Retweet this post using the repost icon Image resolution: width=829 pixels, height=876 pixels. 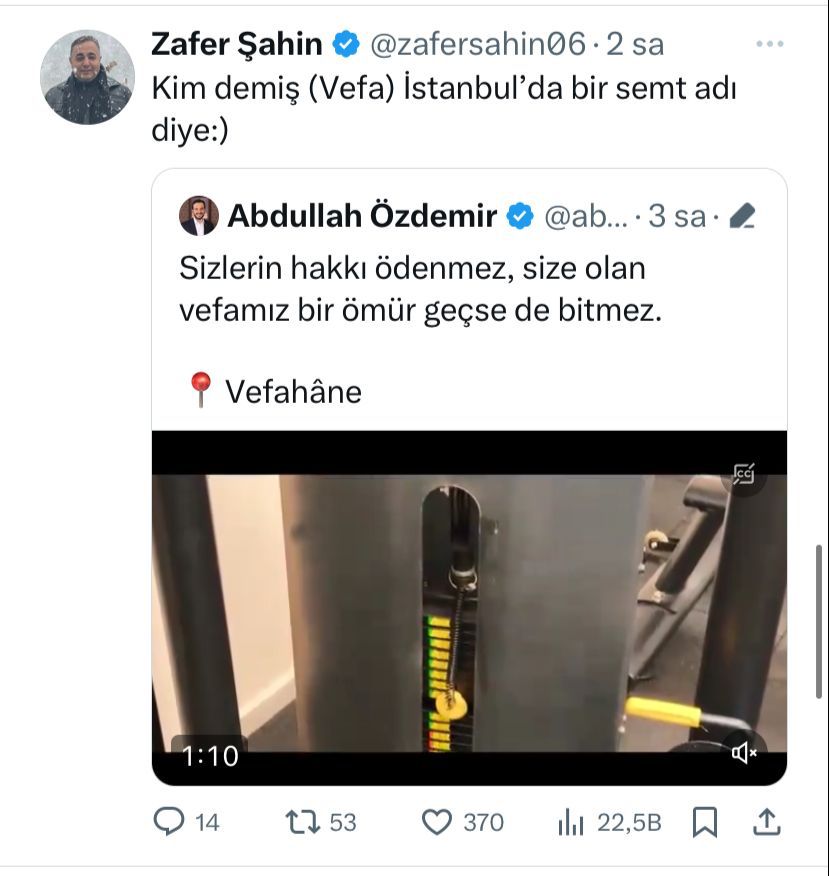pos(302,822)
